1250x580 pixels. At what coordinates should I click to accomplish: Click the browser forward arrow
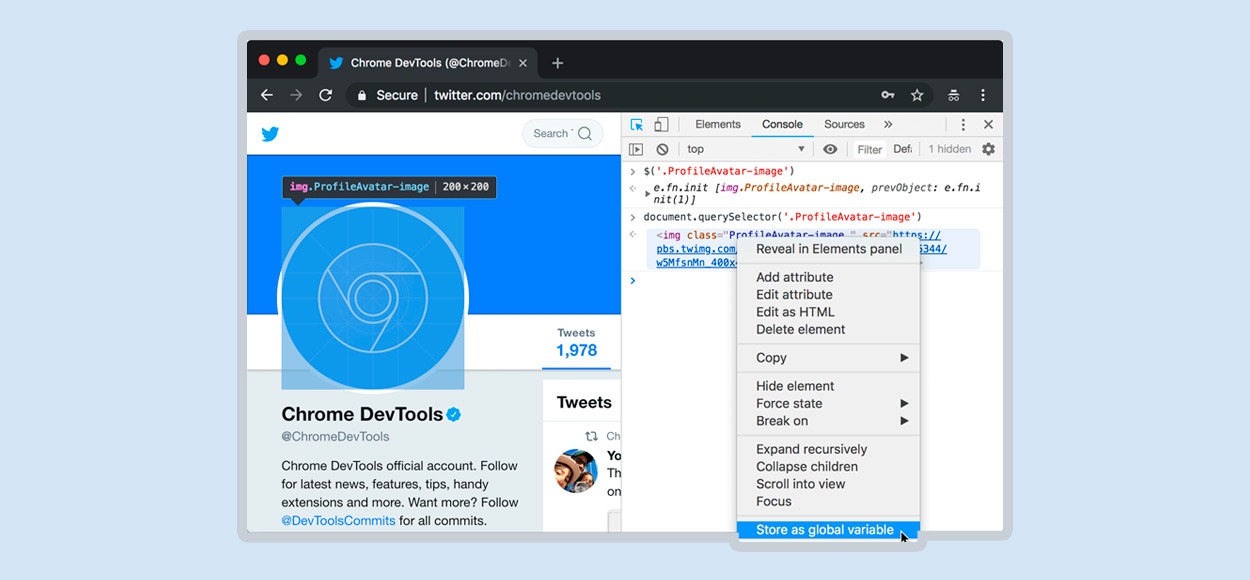coord(296,95)
